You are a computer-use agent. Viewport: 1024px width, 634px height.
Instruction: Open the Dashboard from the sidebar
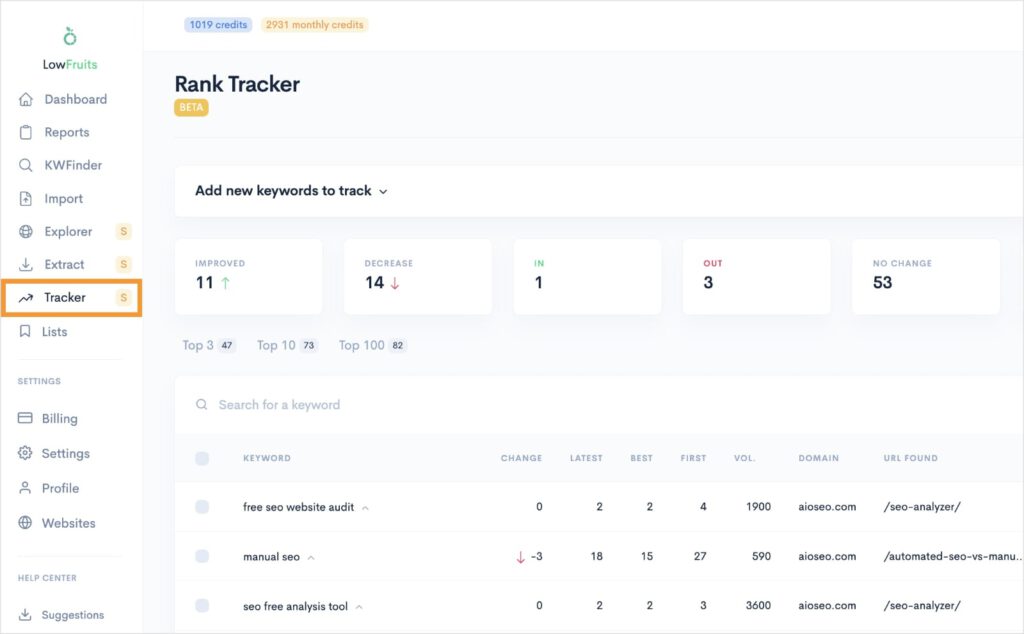click(x=74, y=99)
